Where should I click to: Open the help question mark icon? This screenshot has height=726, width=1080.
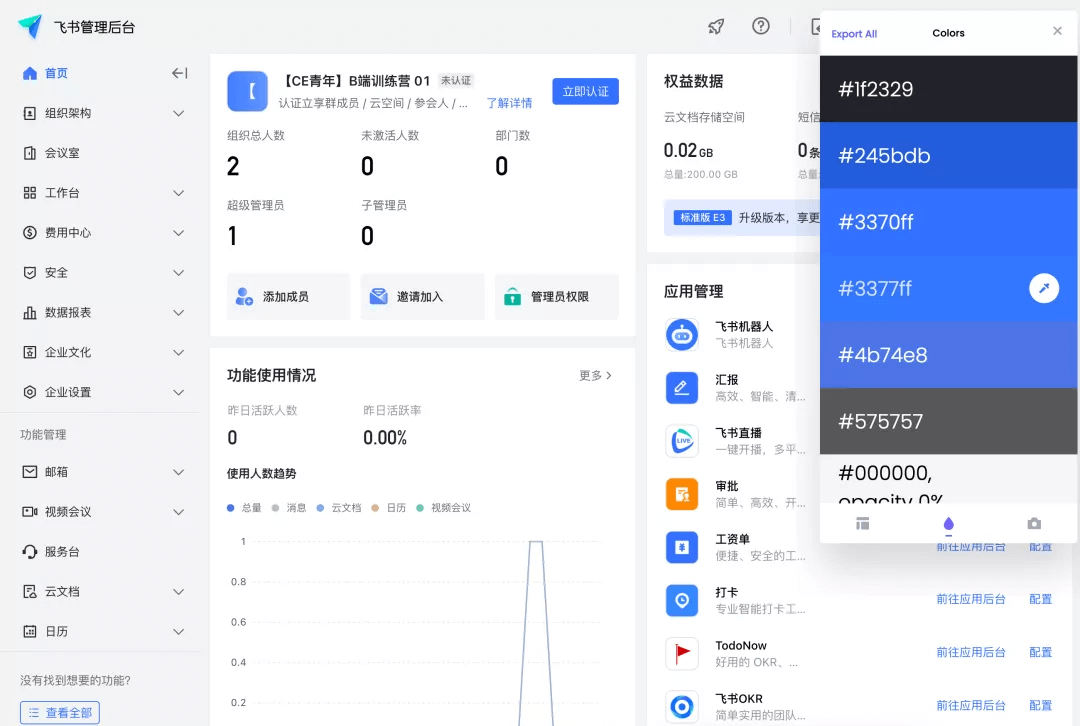[x=760, y=26]
